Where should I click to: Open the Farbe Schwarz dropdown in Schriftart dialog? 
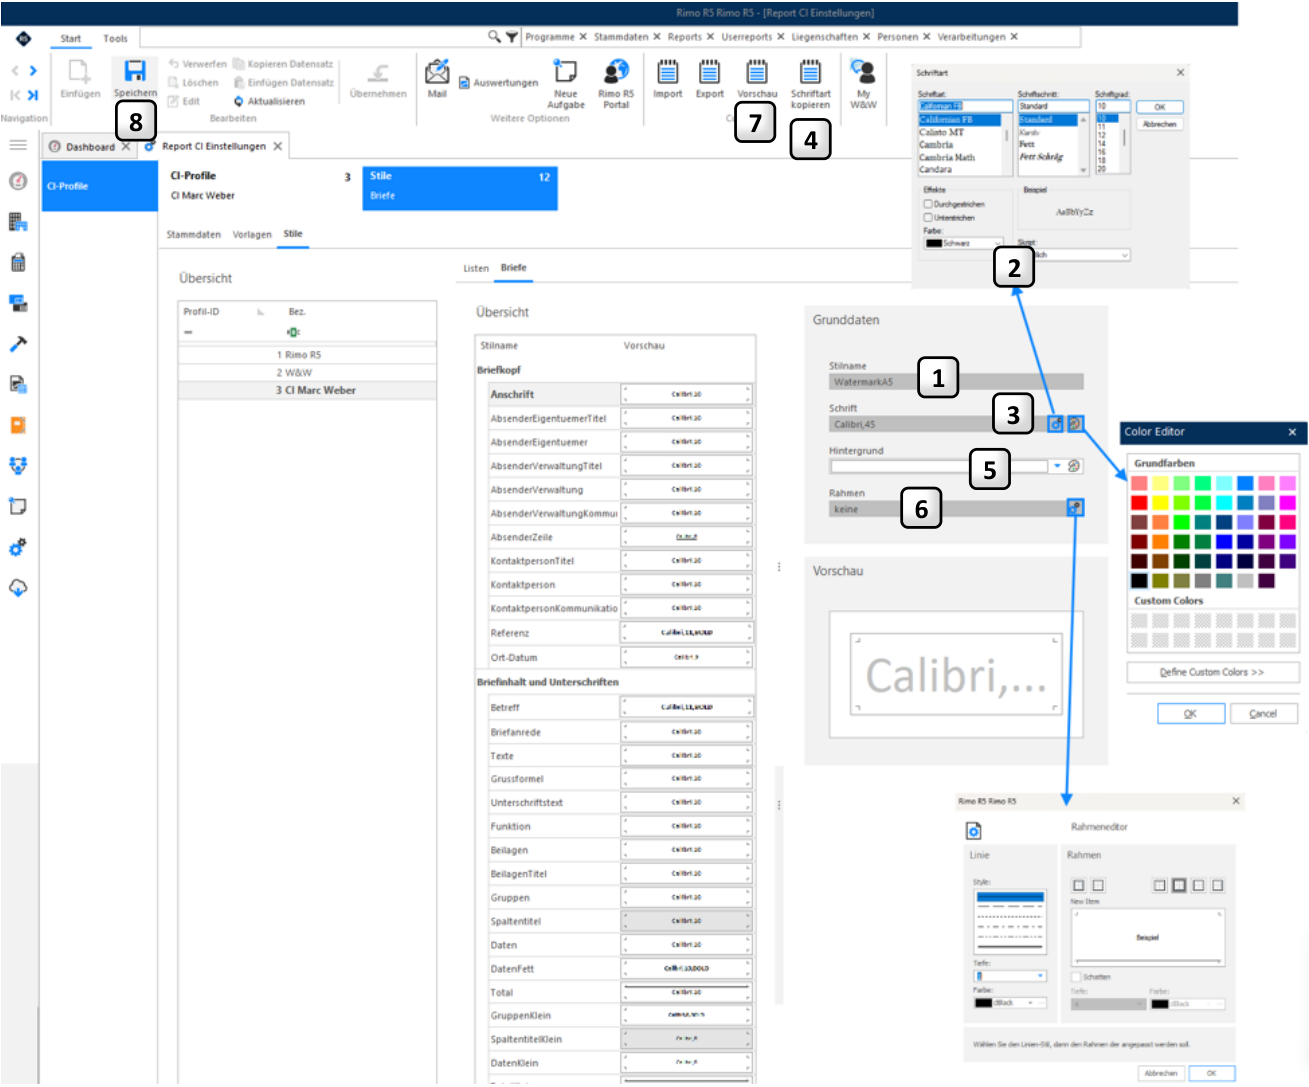[962, 243]
